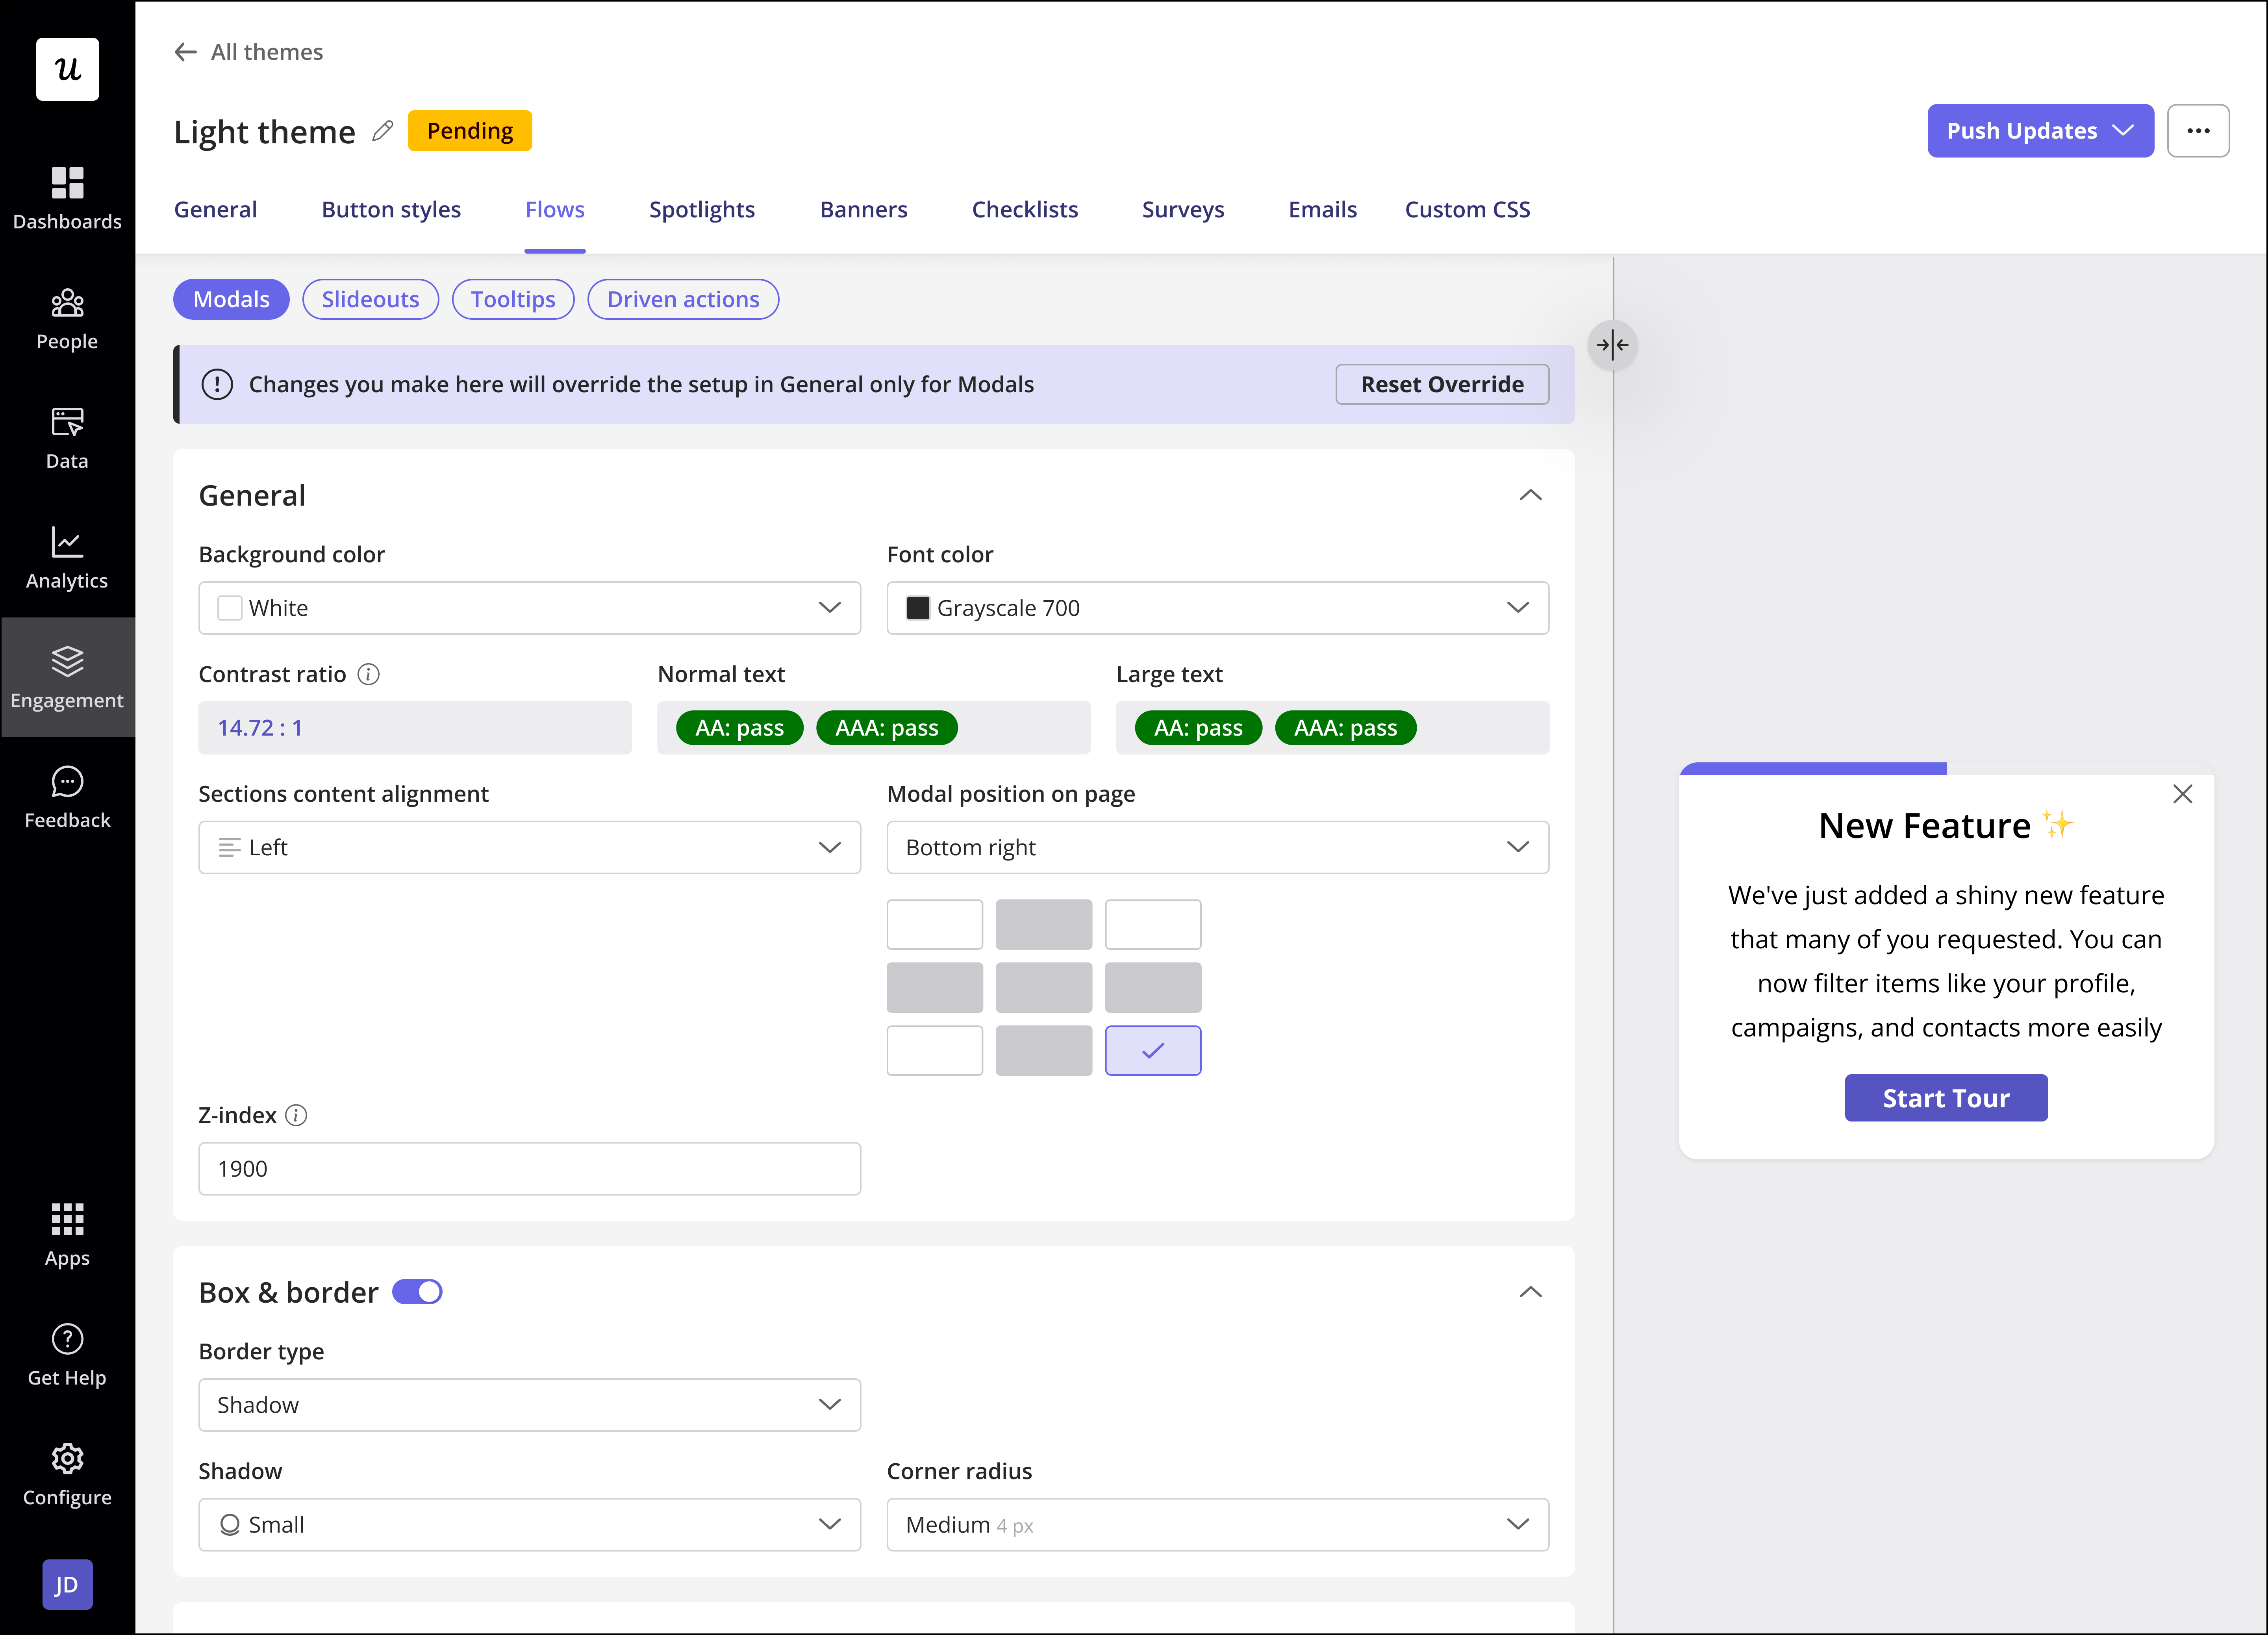Screen dimensions: 2268x1635
Task: Select the Modals pill
Action: pyautogui.click(x=231, y=299)
